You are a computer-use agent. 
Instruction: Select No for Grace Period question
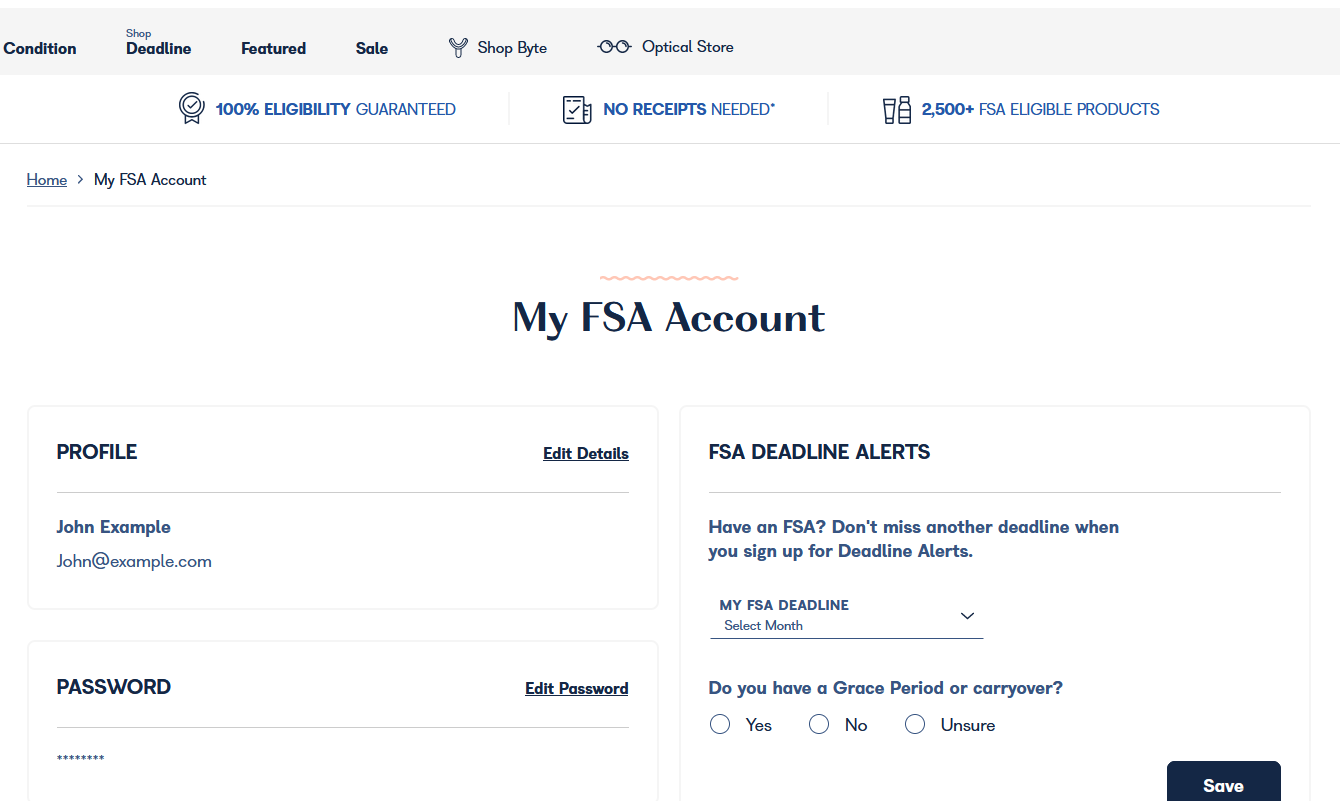819,724
